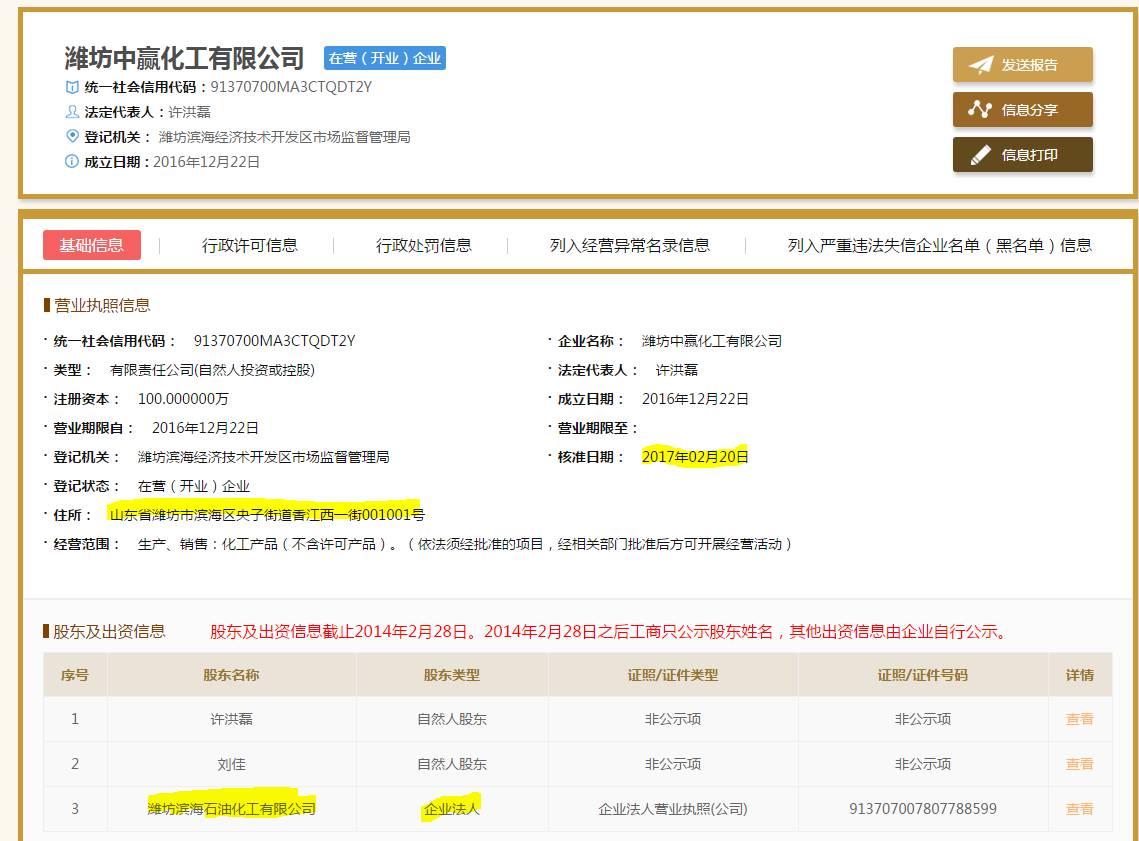The image size is (1139, 841).
Task: Click the person icon beside 法定代表人
Action: coord(72,112)
